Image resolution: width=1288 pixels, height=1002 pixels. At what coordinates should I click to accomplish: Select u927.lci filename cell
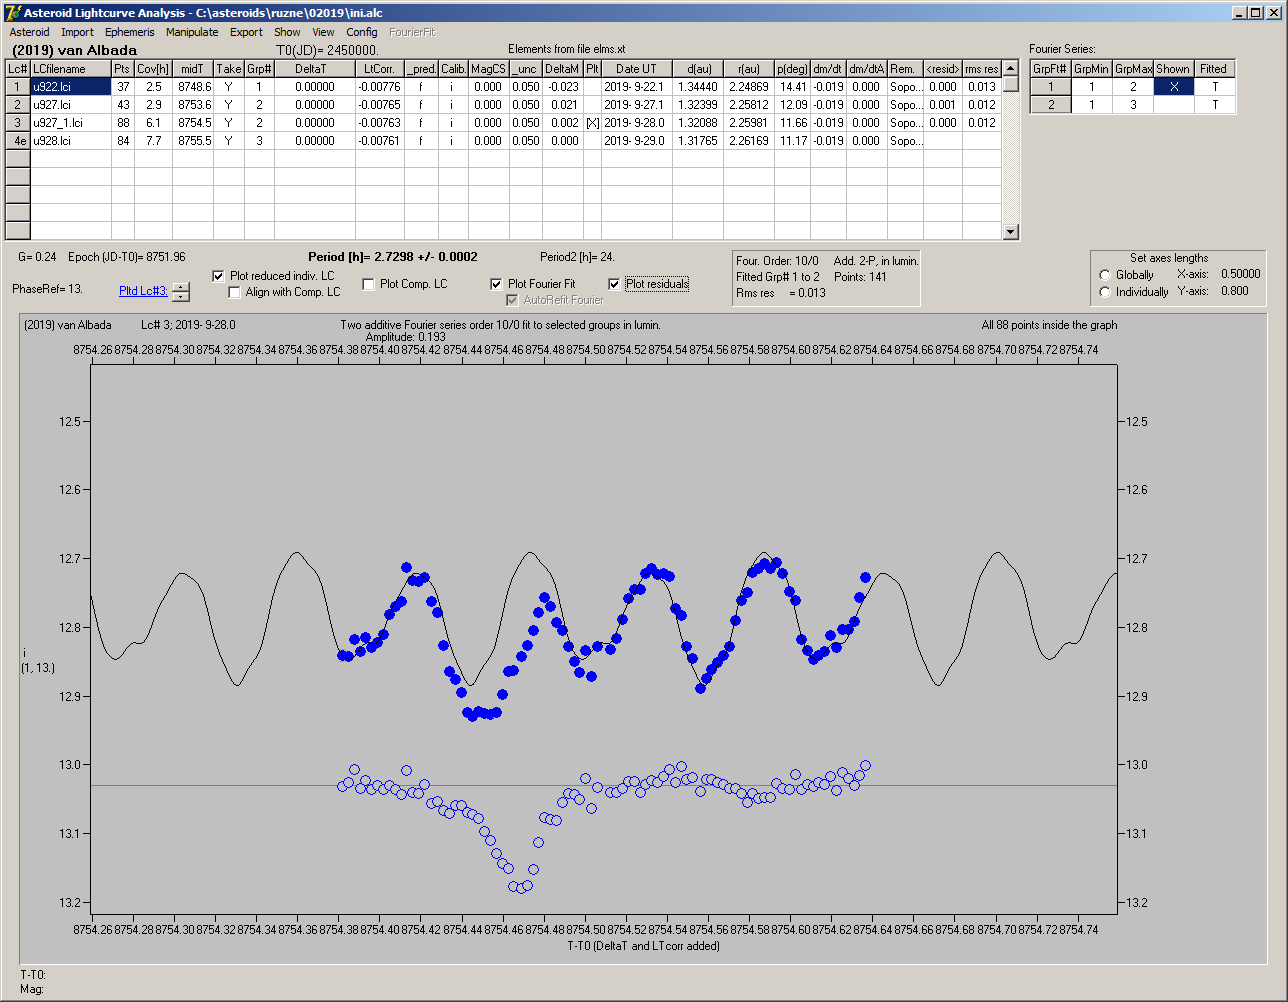pos(70,105)
